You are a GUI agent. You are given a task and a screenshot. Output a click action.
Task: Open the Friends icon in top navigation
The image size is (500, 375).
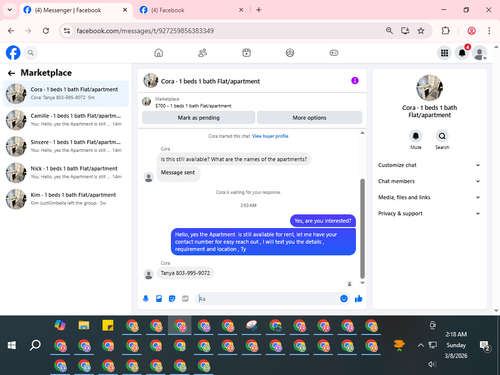(202, 53)
